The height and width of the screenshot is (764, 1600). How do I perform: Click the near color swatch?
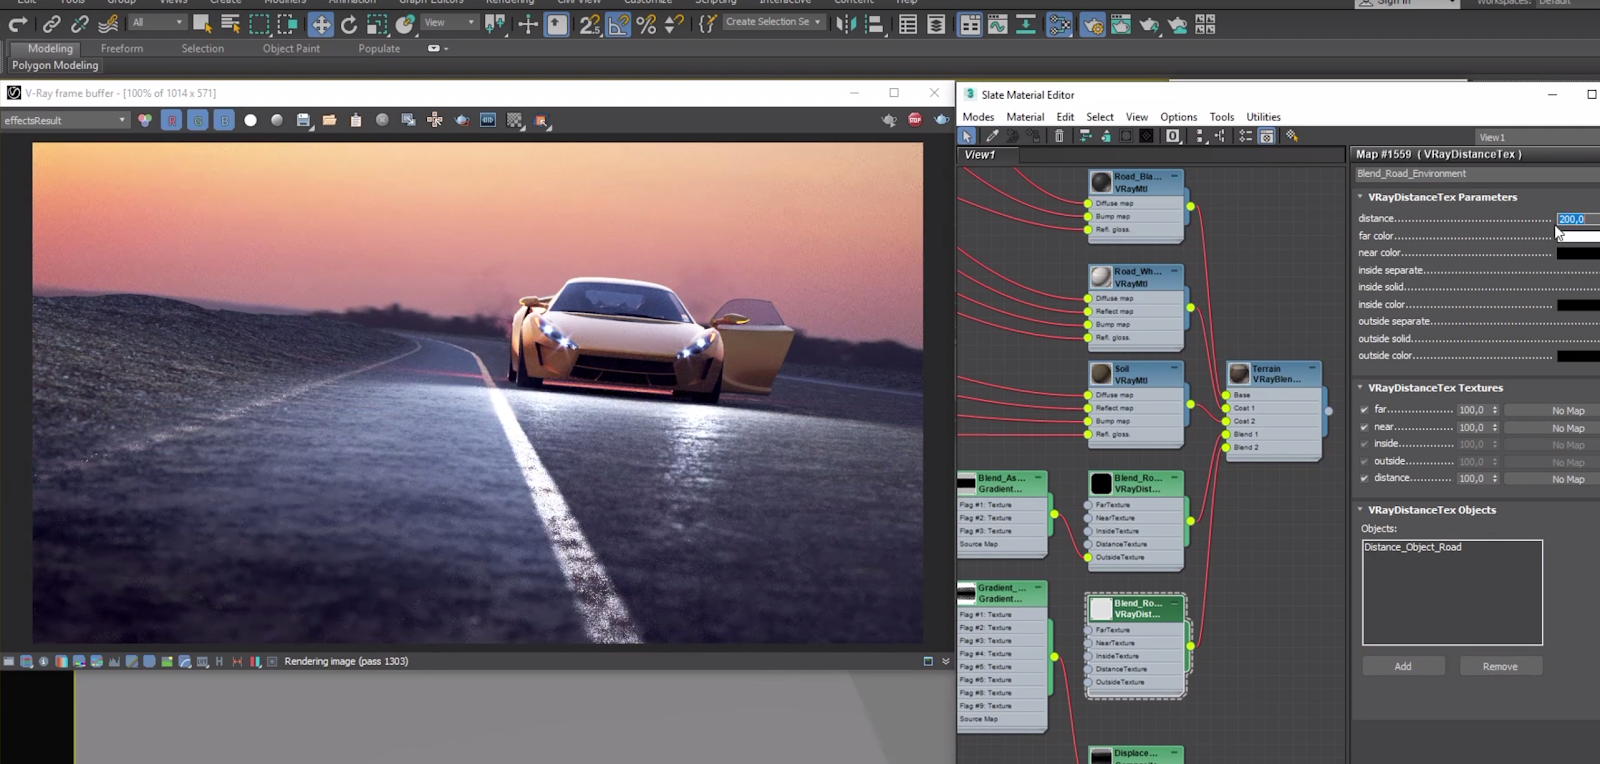[x=1577, y=253]
